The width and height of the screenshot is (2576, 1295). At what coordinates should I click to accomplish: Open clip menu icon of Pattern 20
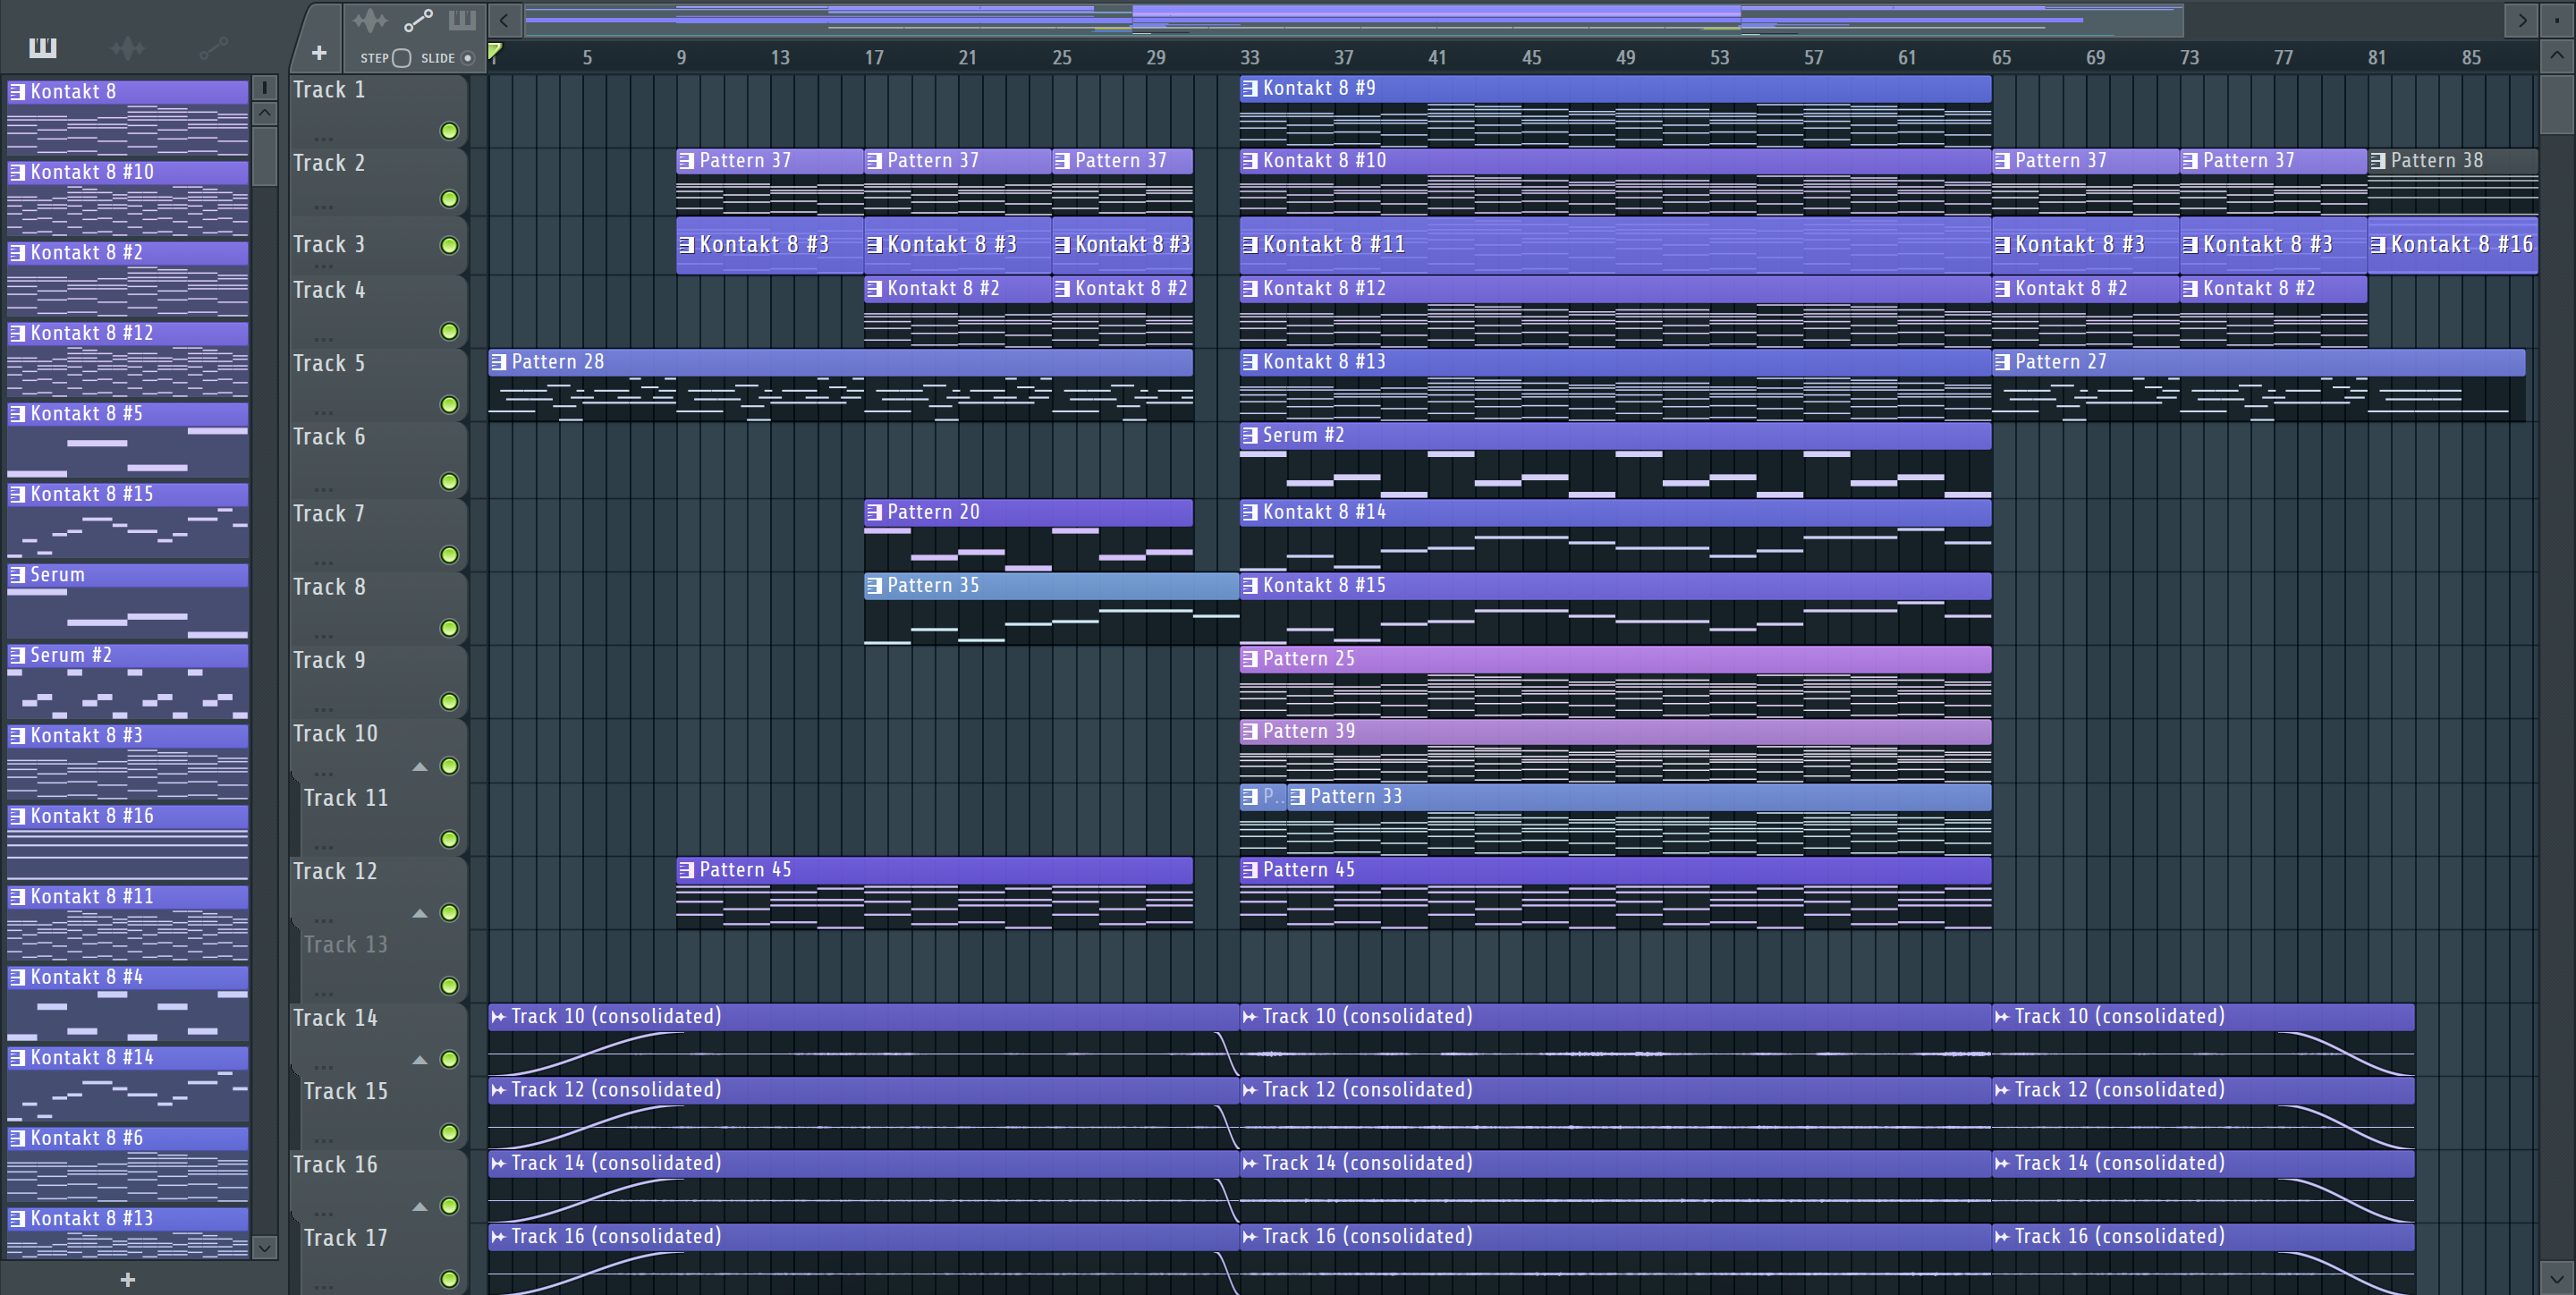point(875,513)
